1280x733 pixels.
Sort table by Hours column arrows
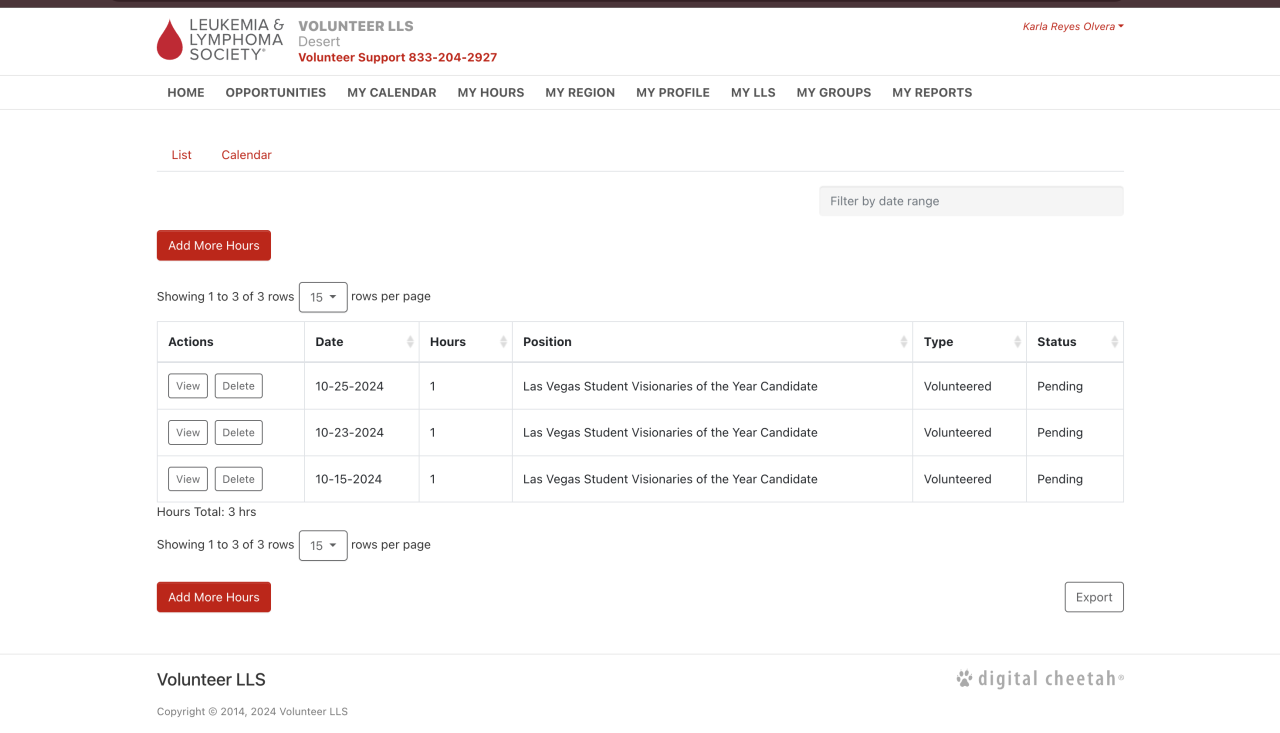point(503,342)
